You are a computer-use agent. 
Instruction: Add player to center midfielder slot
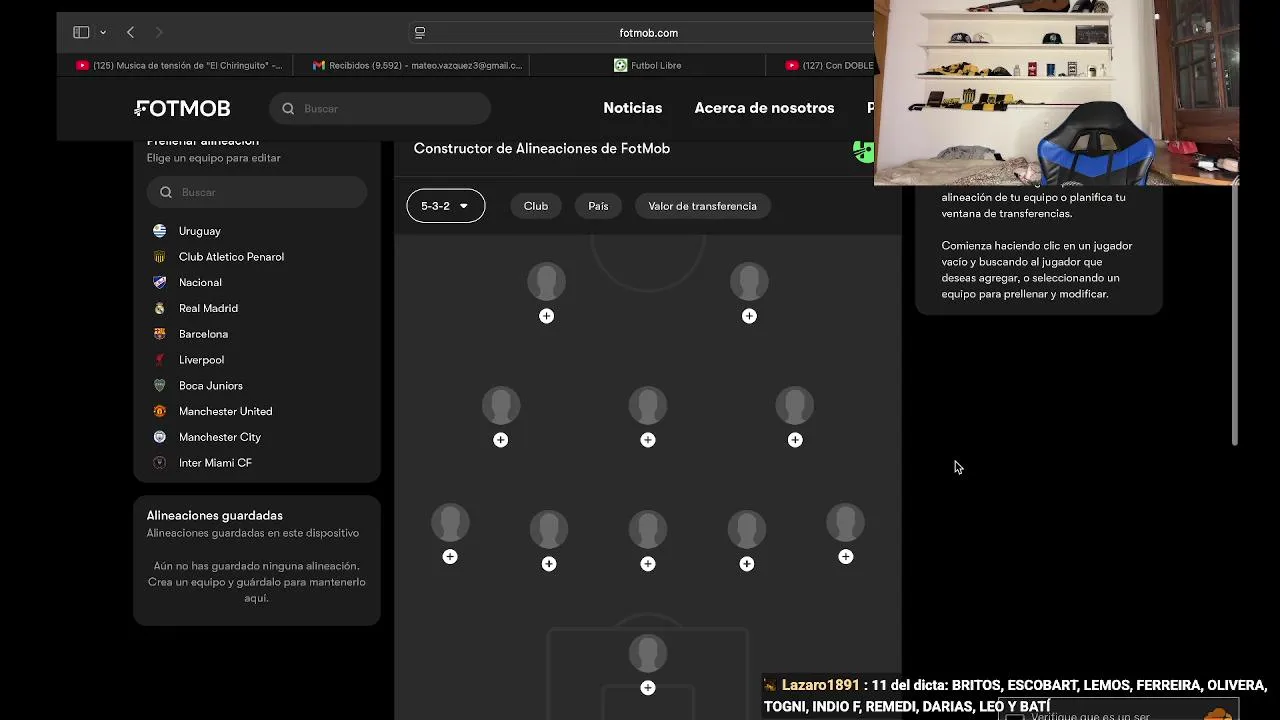[x=648, y=440]
